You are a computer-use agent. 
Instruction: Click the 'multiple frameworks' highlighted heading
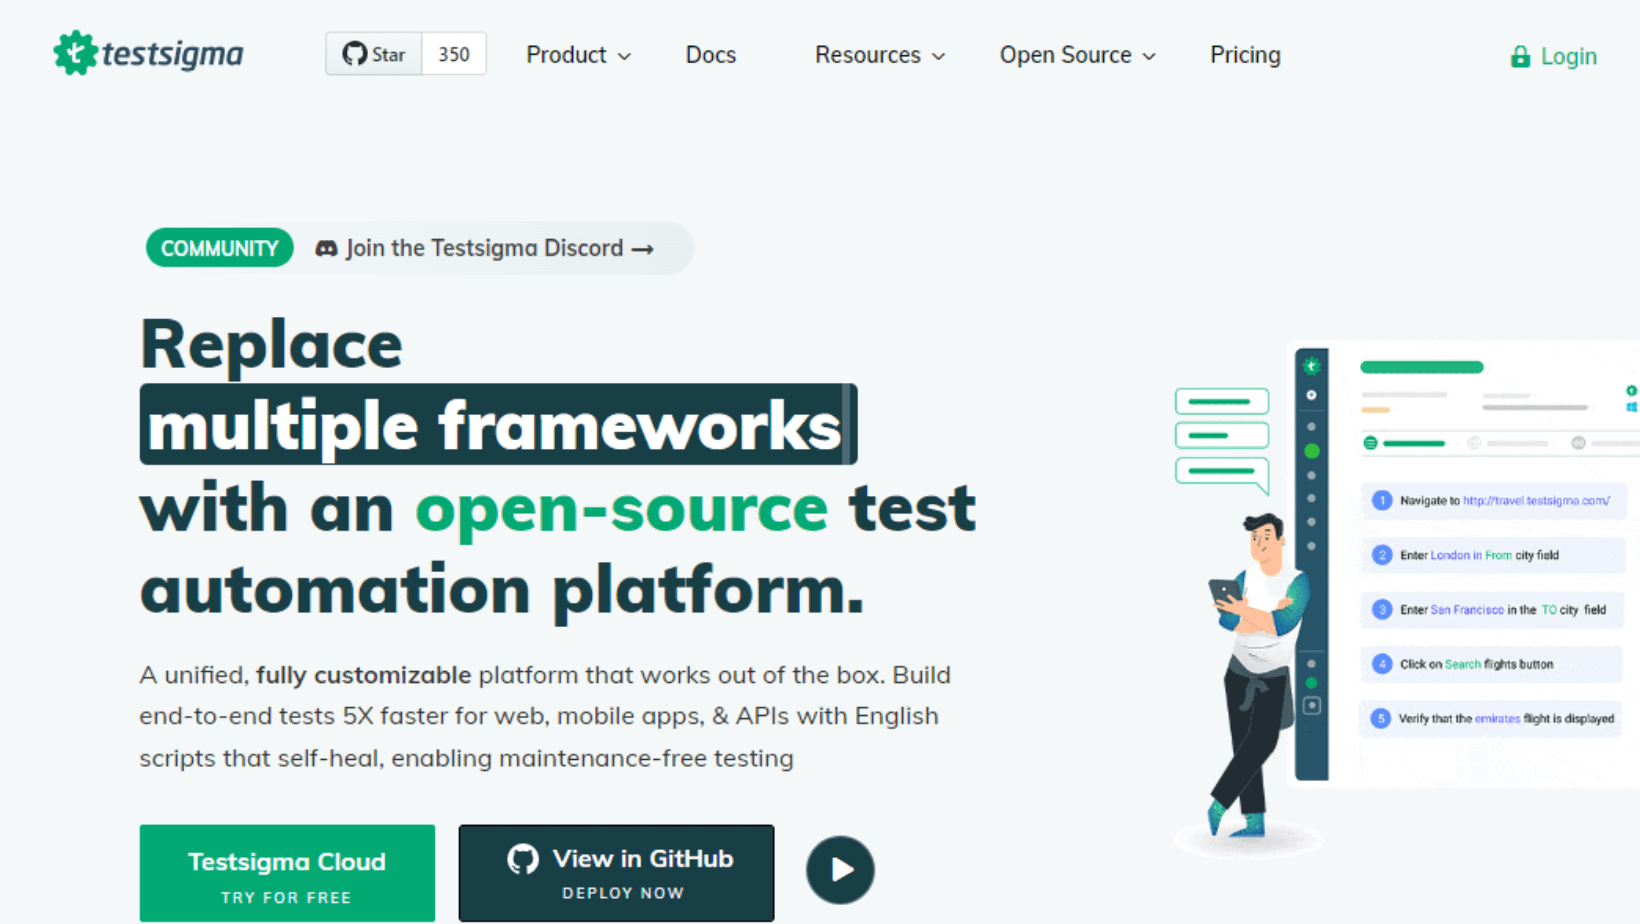pos(498,424)
